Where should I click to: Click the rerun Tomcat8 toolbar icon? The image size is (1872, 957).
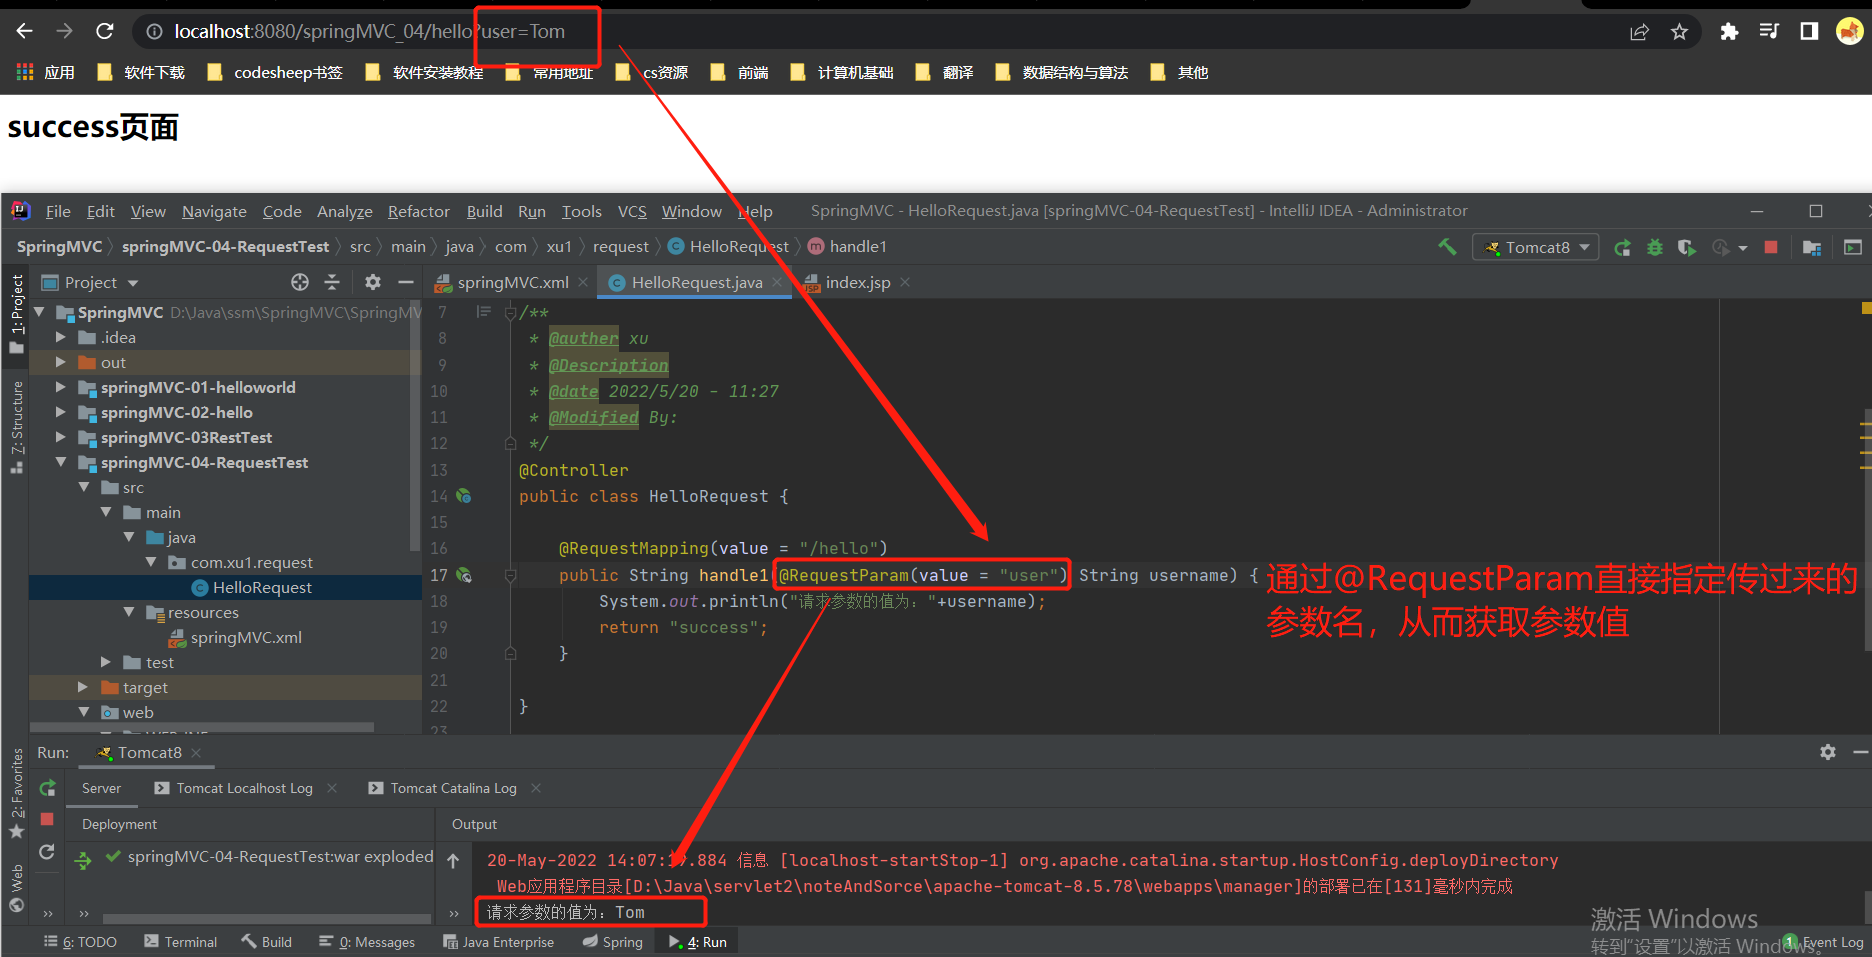click(1622, 247)
